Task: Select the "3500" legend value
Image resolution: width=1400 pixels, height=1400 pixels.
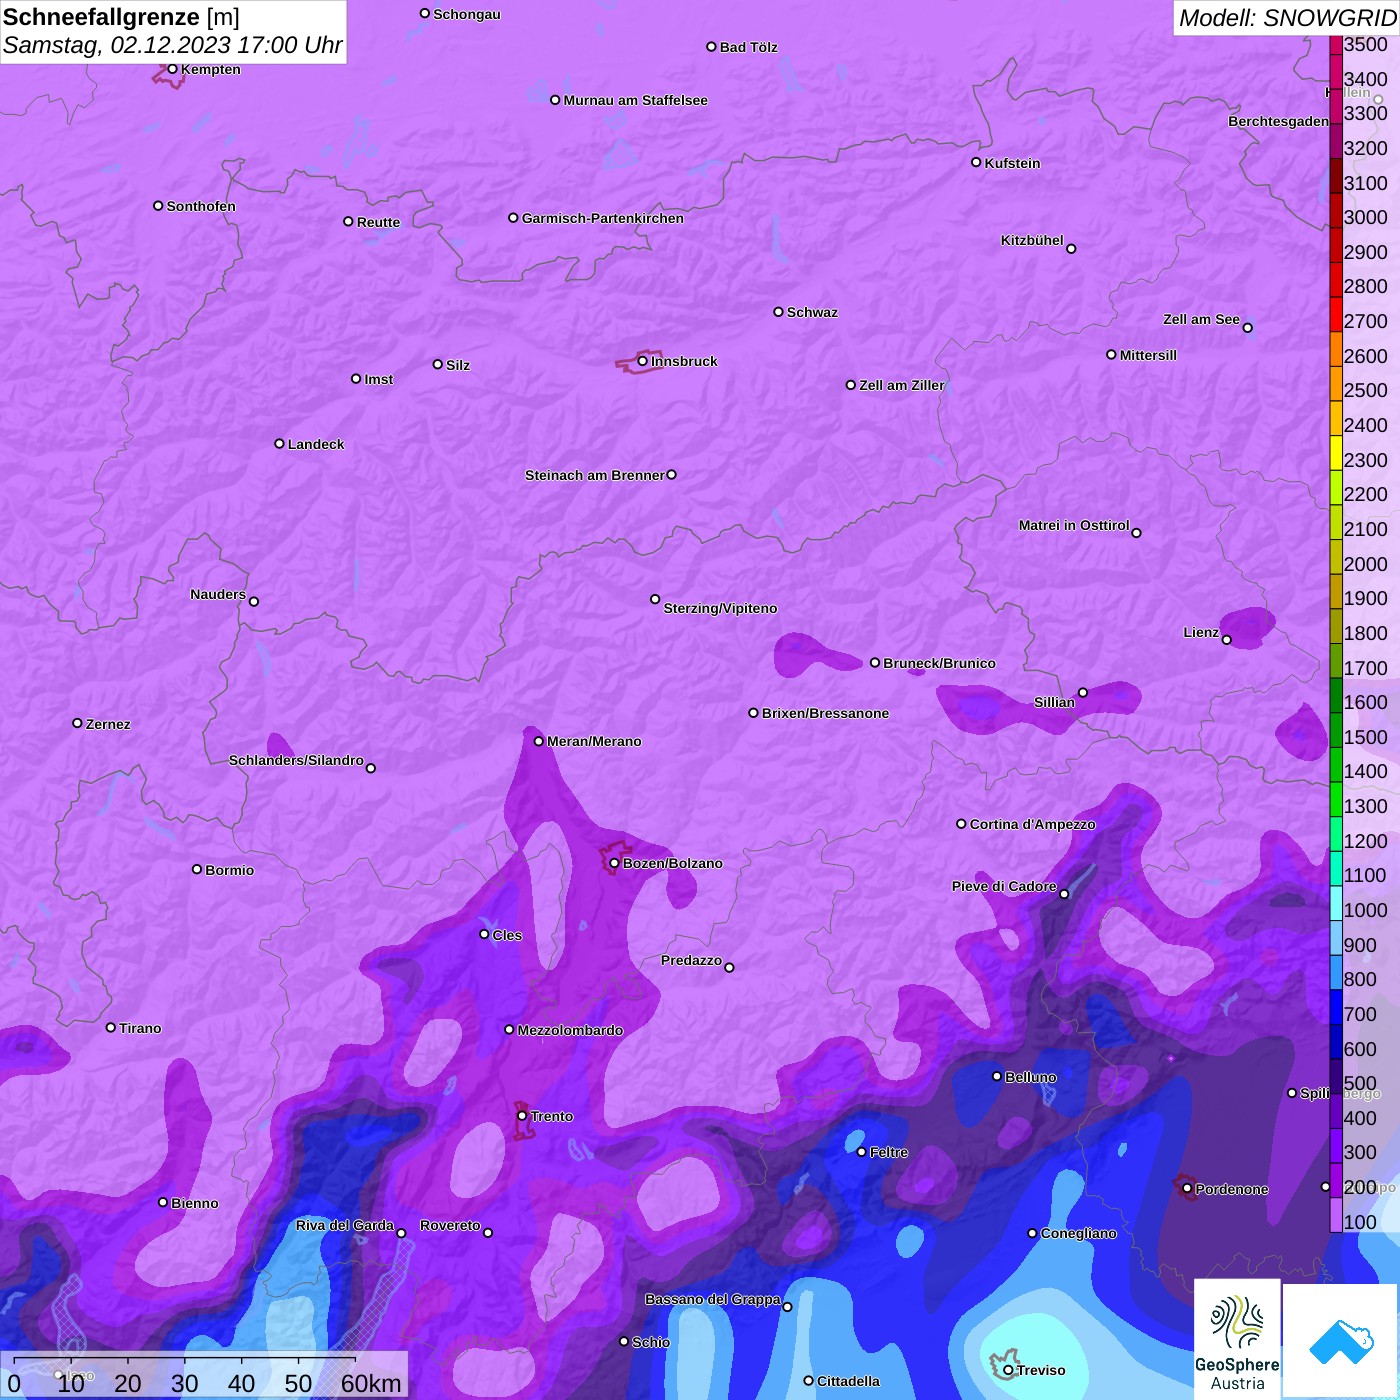Action: 1366,44
